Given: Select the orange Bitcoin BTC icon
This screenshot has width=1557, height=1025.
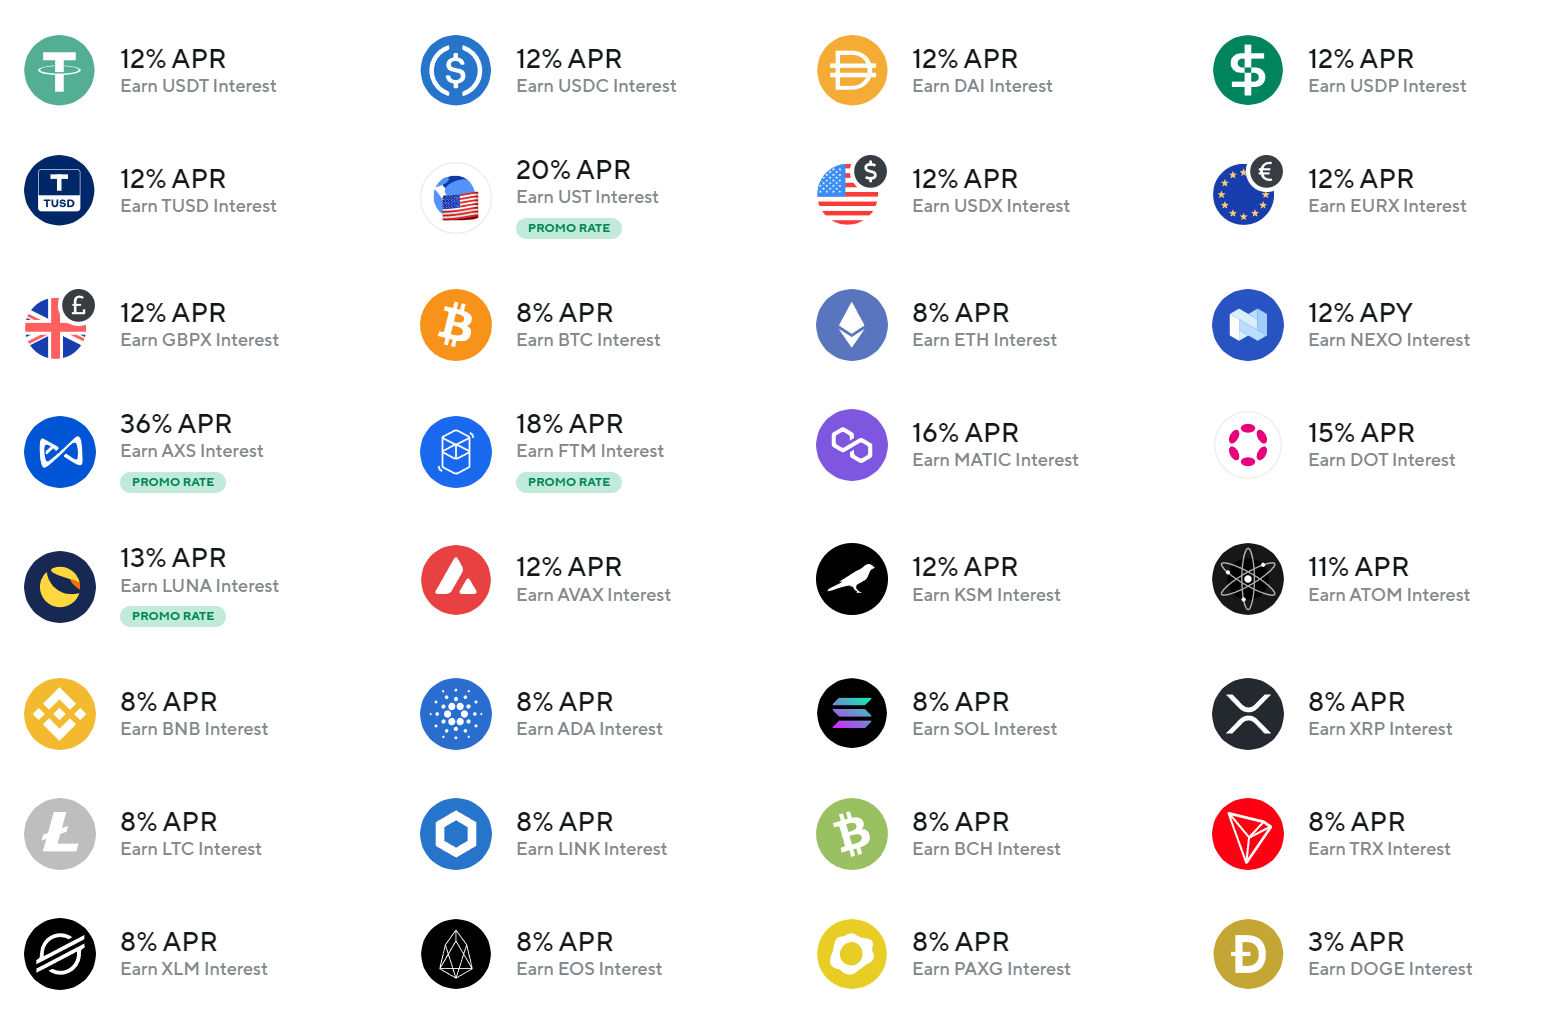Looking at the screenshot, I should click(456, 325).
